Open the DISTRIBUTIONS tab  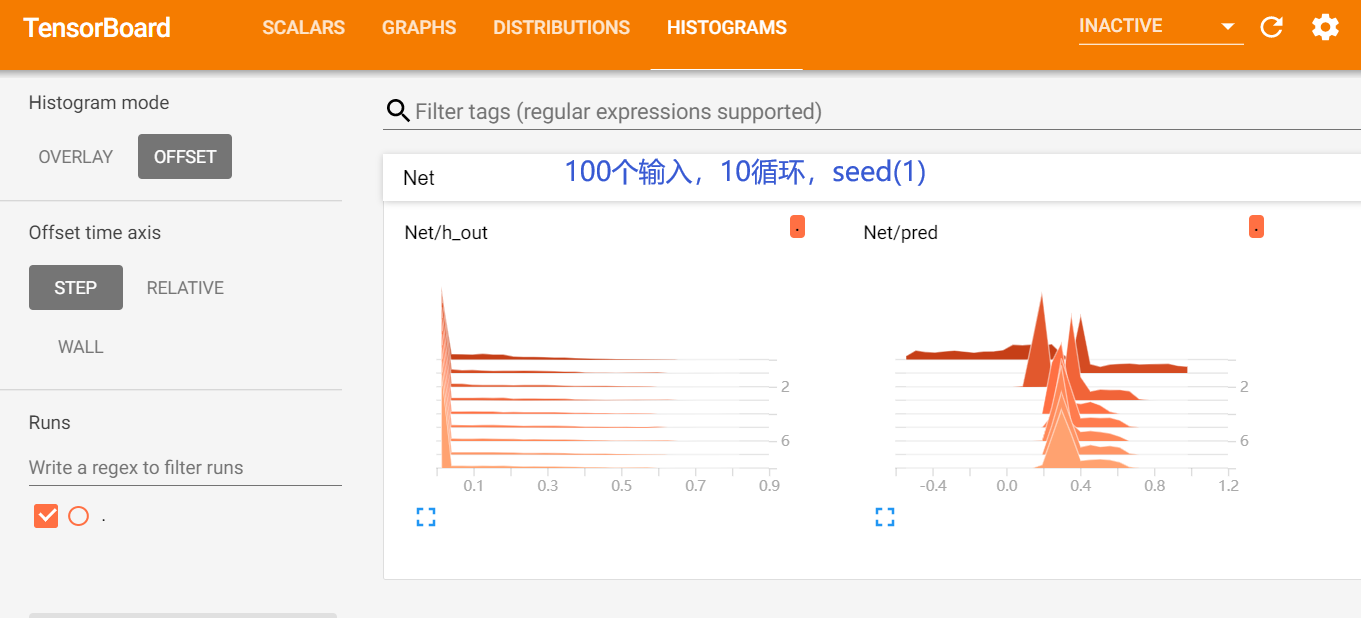point(561,27)
